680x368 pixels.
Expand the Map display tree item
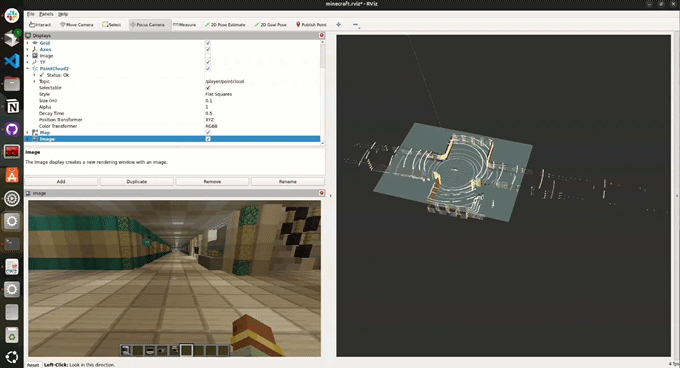[28, 132]
